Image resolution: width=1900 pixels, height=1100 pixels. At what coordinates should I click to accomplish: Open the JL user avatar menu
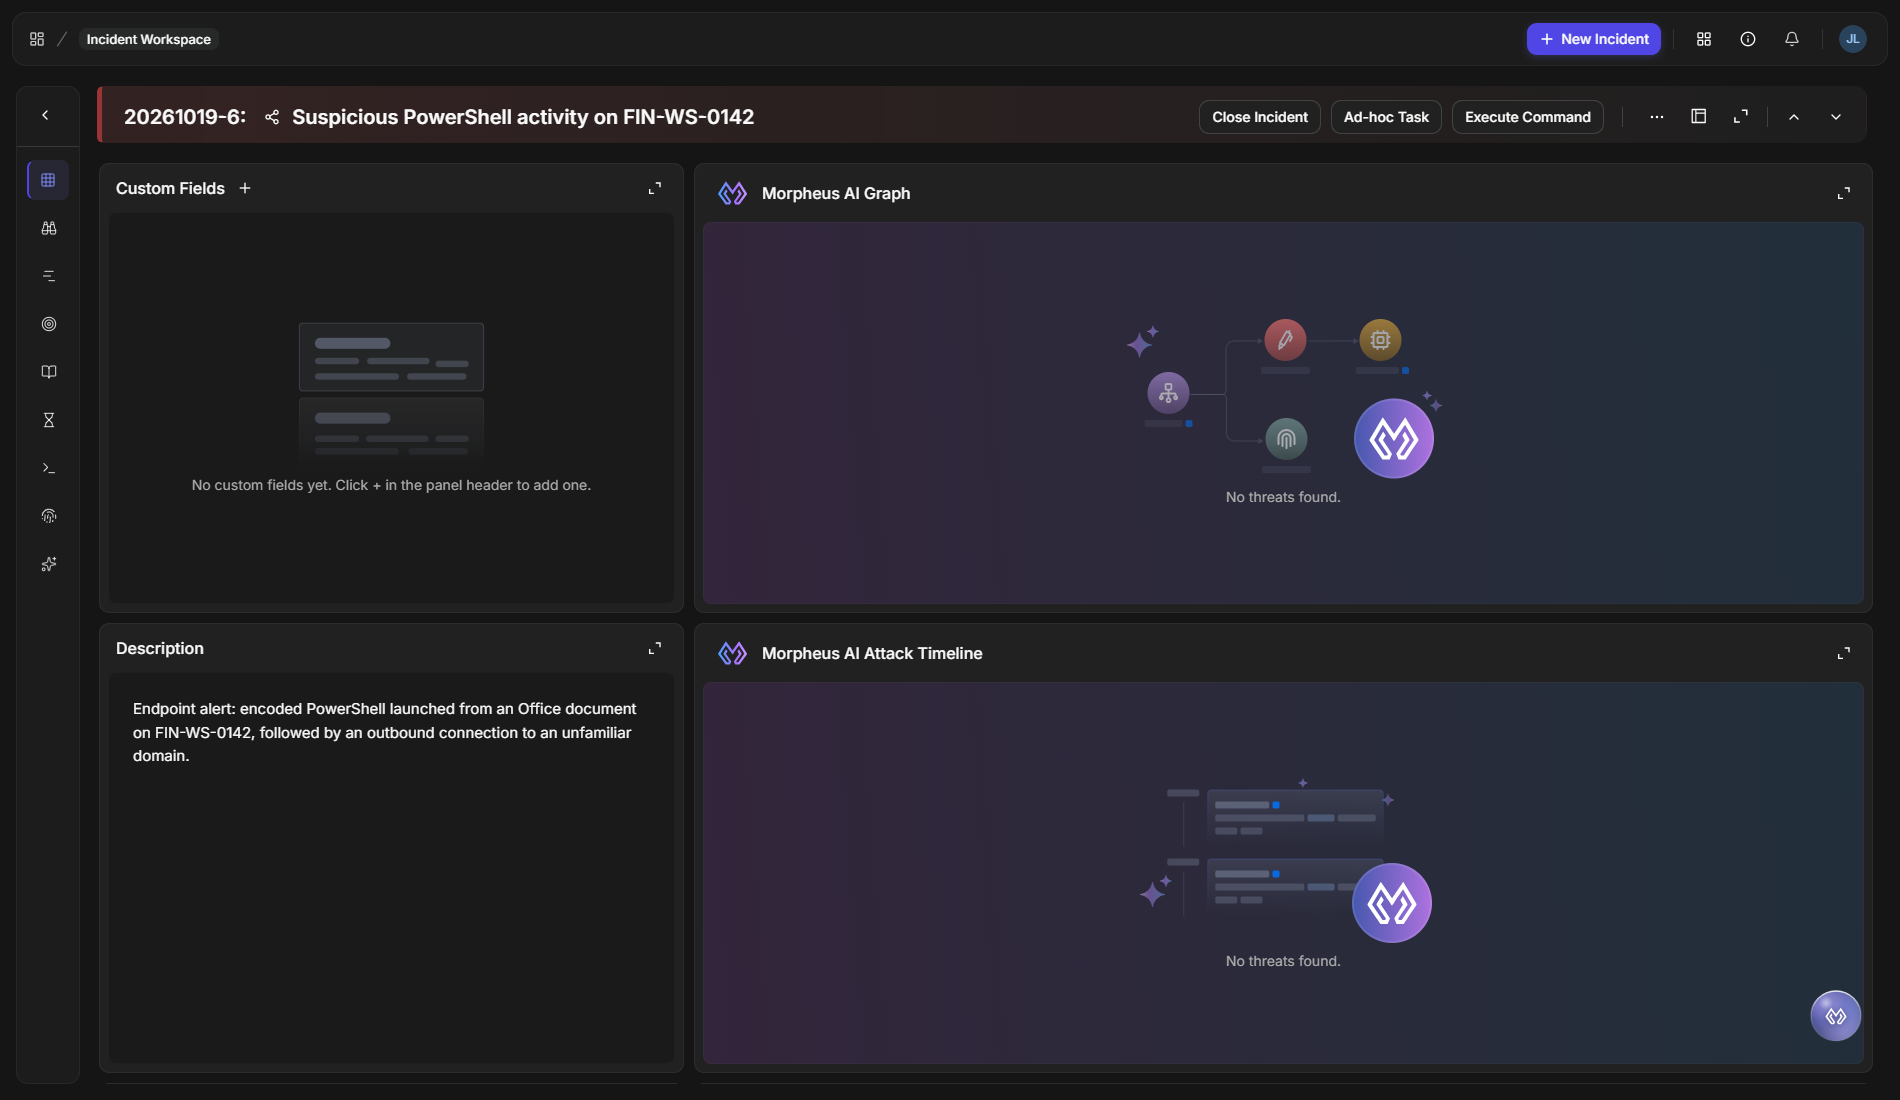click(x=1853, y=39)
